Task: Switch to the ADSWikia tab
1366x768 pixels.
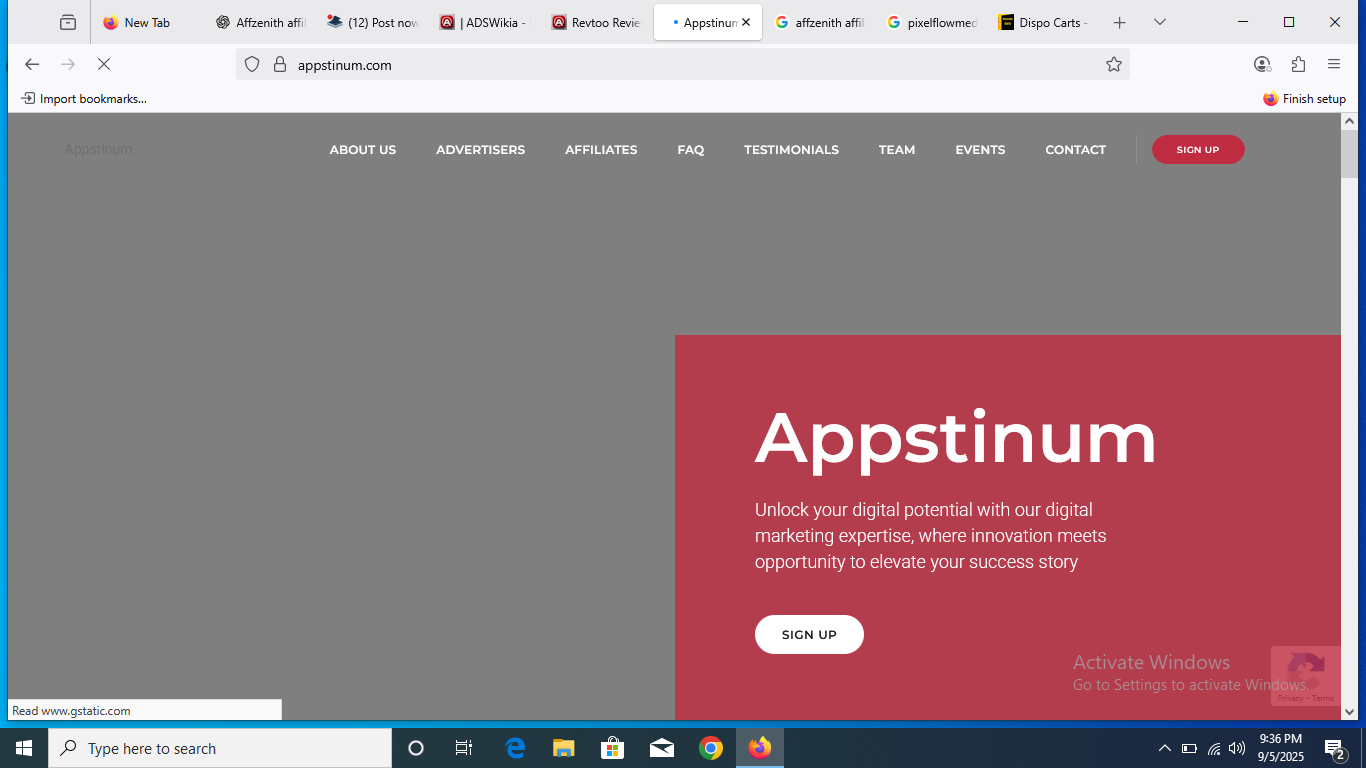Action: click(484, 22)
